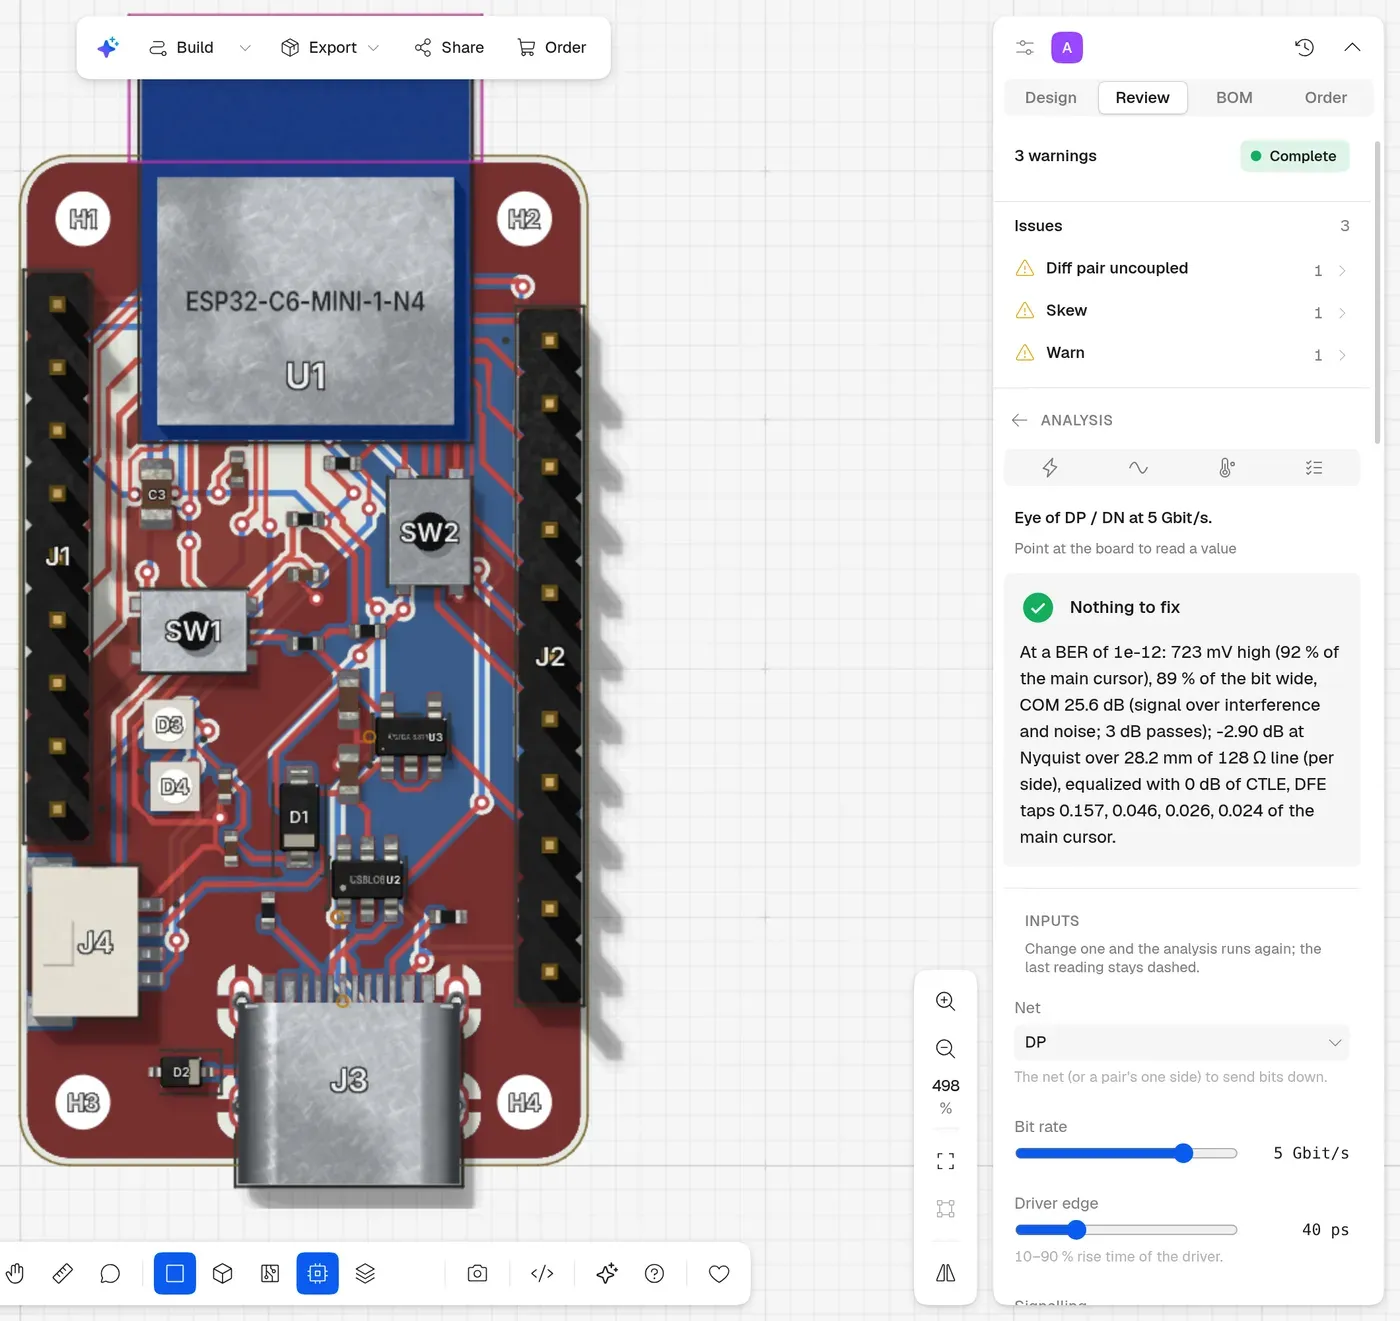Select the checklist analysis icon
Screen dimensions: 1400x1321
[1314, 467]
